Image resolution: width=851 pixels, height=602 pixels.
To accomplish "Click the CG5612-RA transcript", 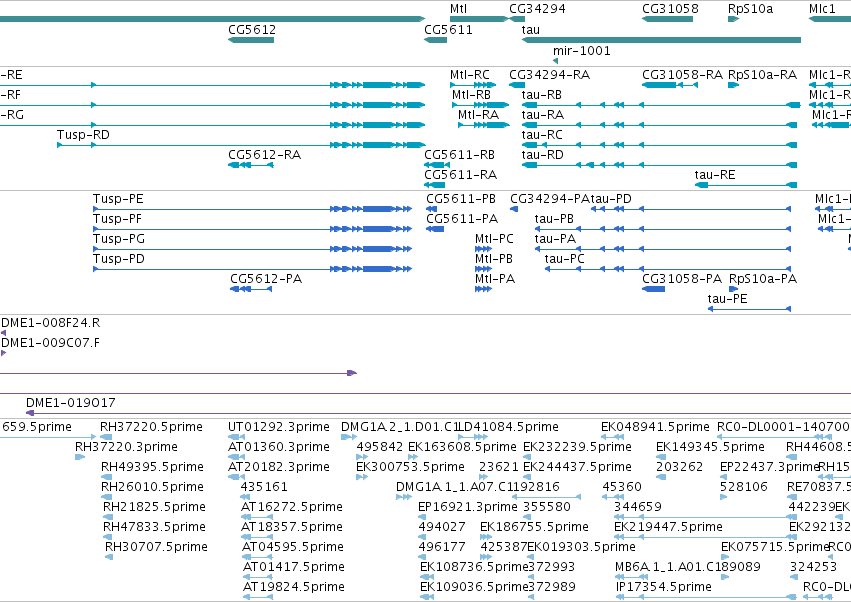I will point(251,165).
